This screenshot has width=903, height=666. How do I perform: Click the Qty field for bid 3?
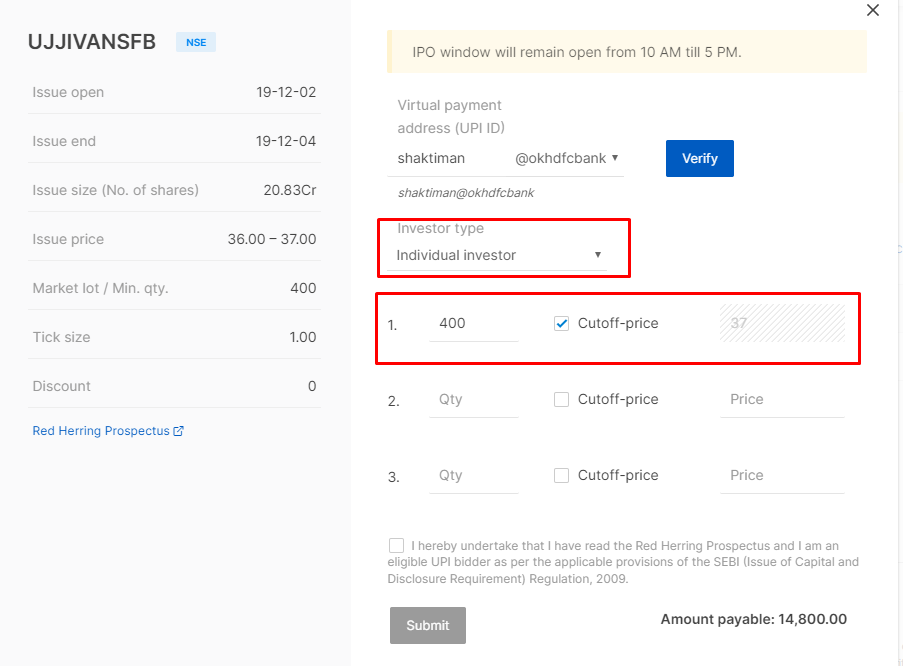point(474,475)
